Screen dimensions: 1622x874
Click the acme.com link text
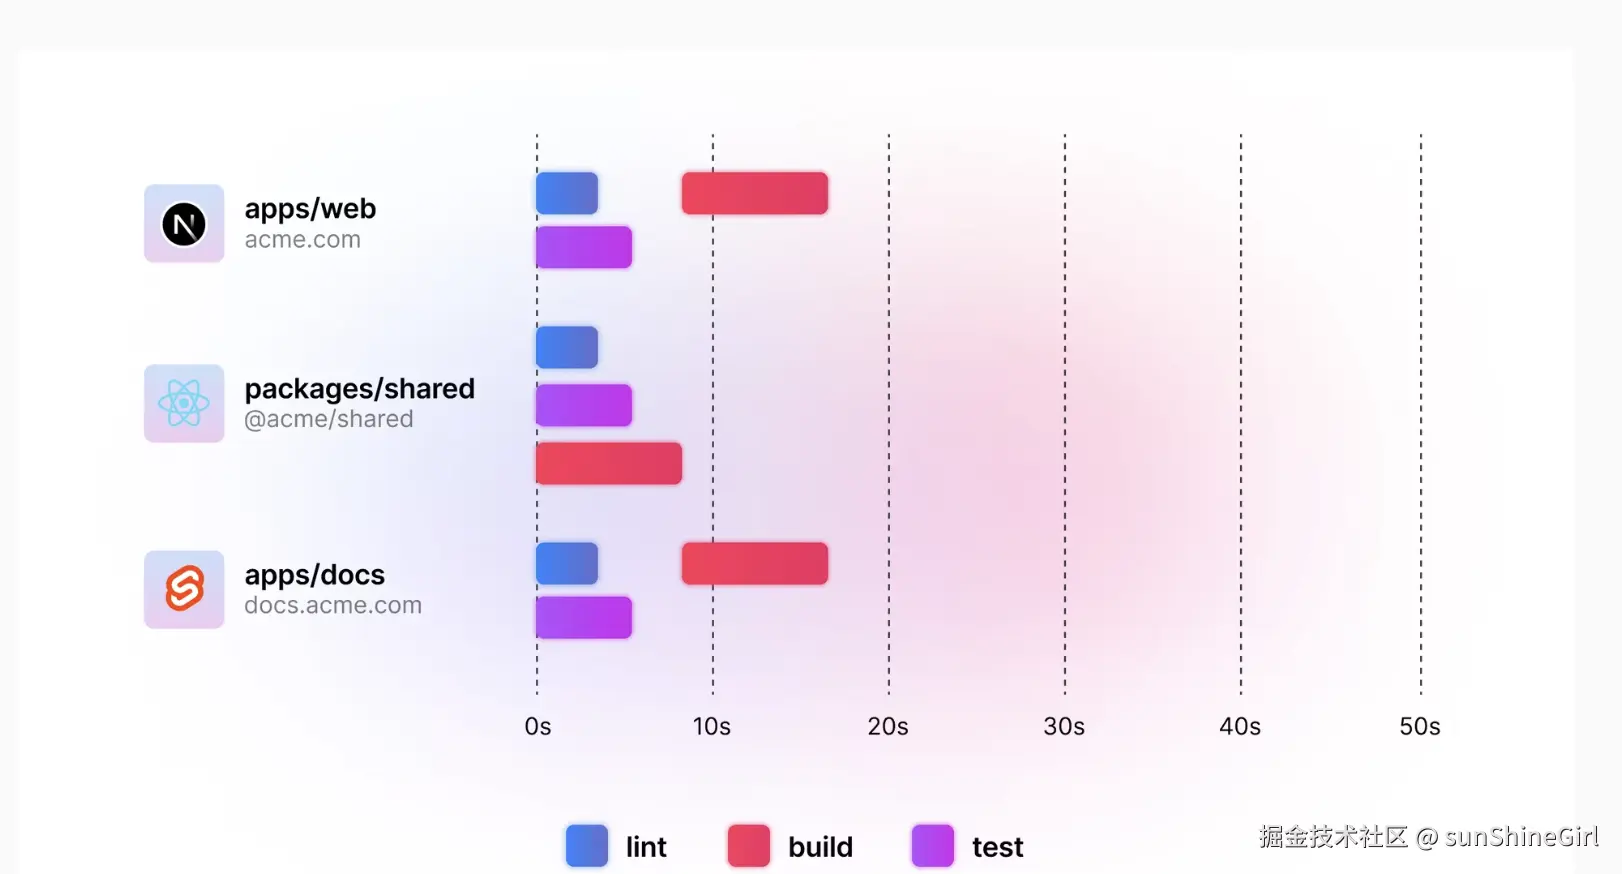coord(302,240)
